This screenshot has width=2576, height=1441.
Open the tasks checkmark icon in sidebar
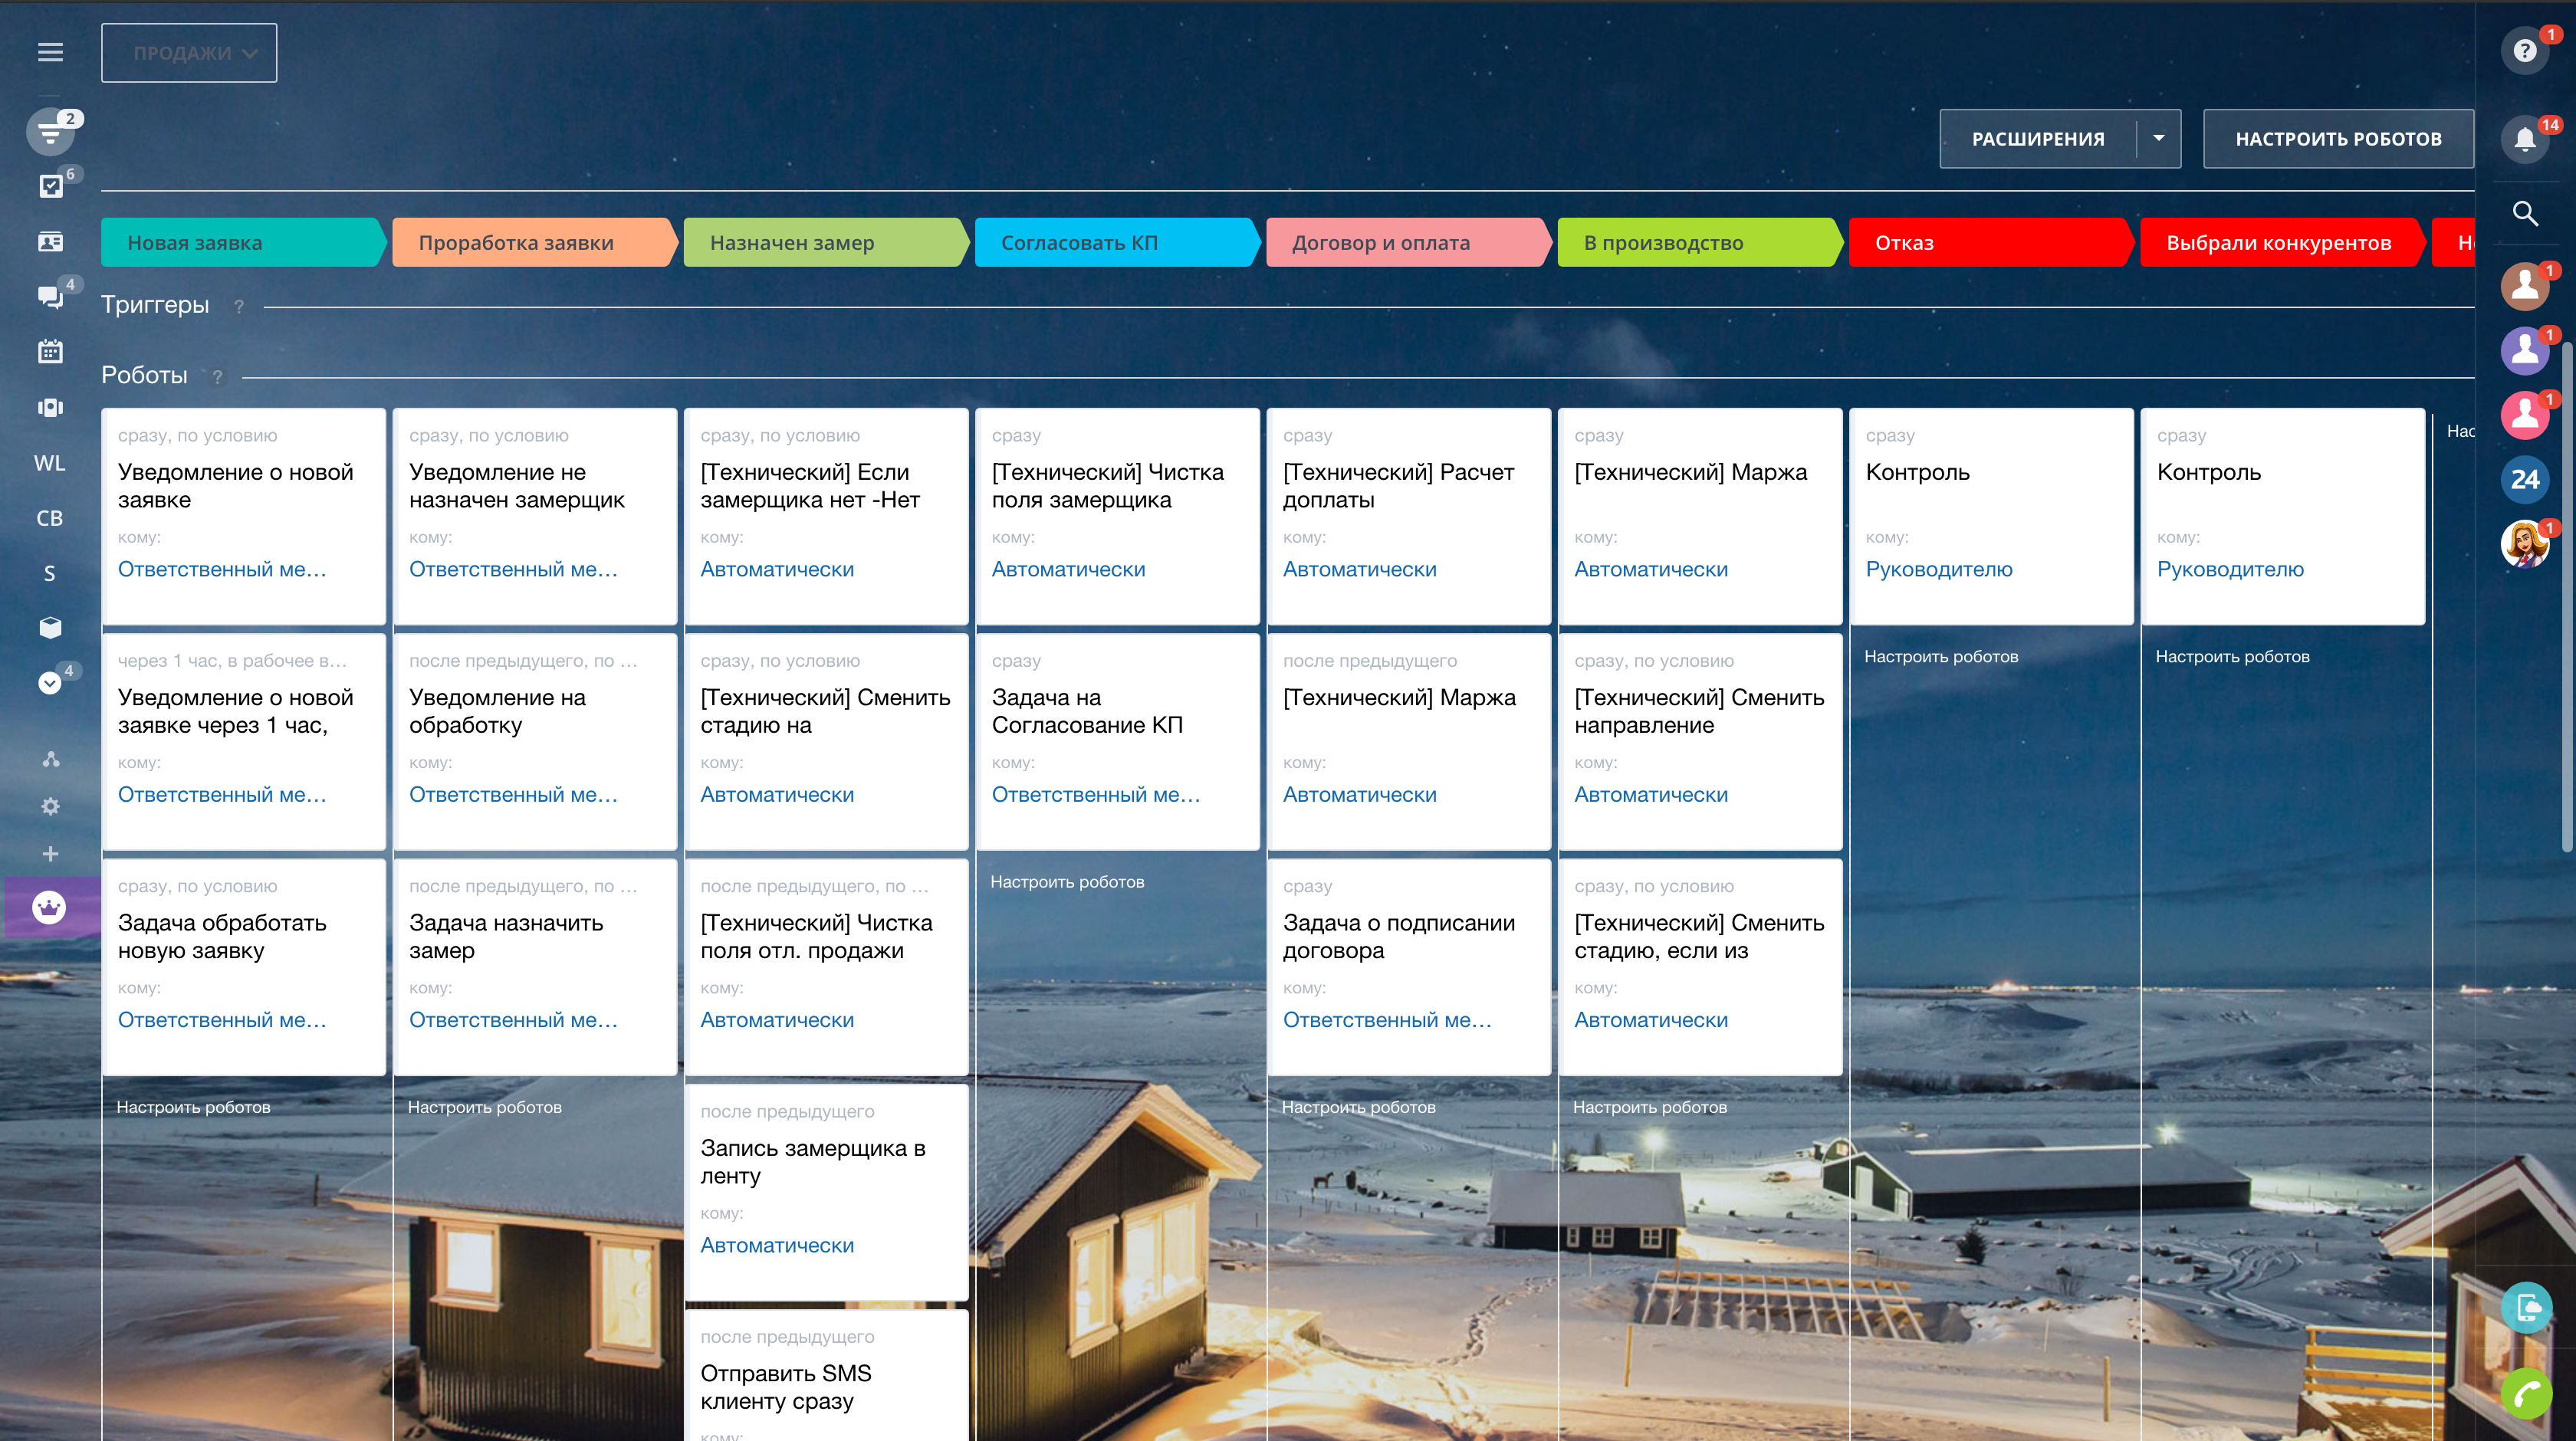(50, 186)
